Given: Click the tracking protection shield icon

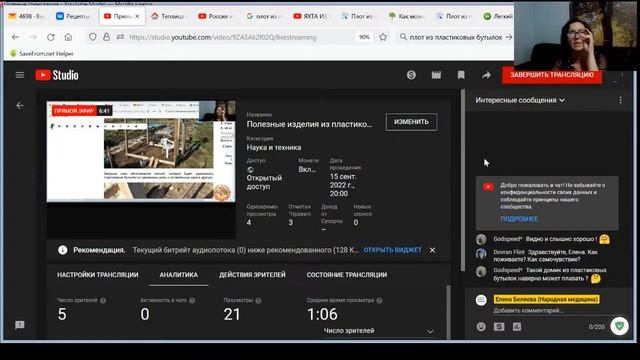Looking at the screenshot, I should [93, 37].
